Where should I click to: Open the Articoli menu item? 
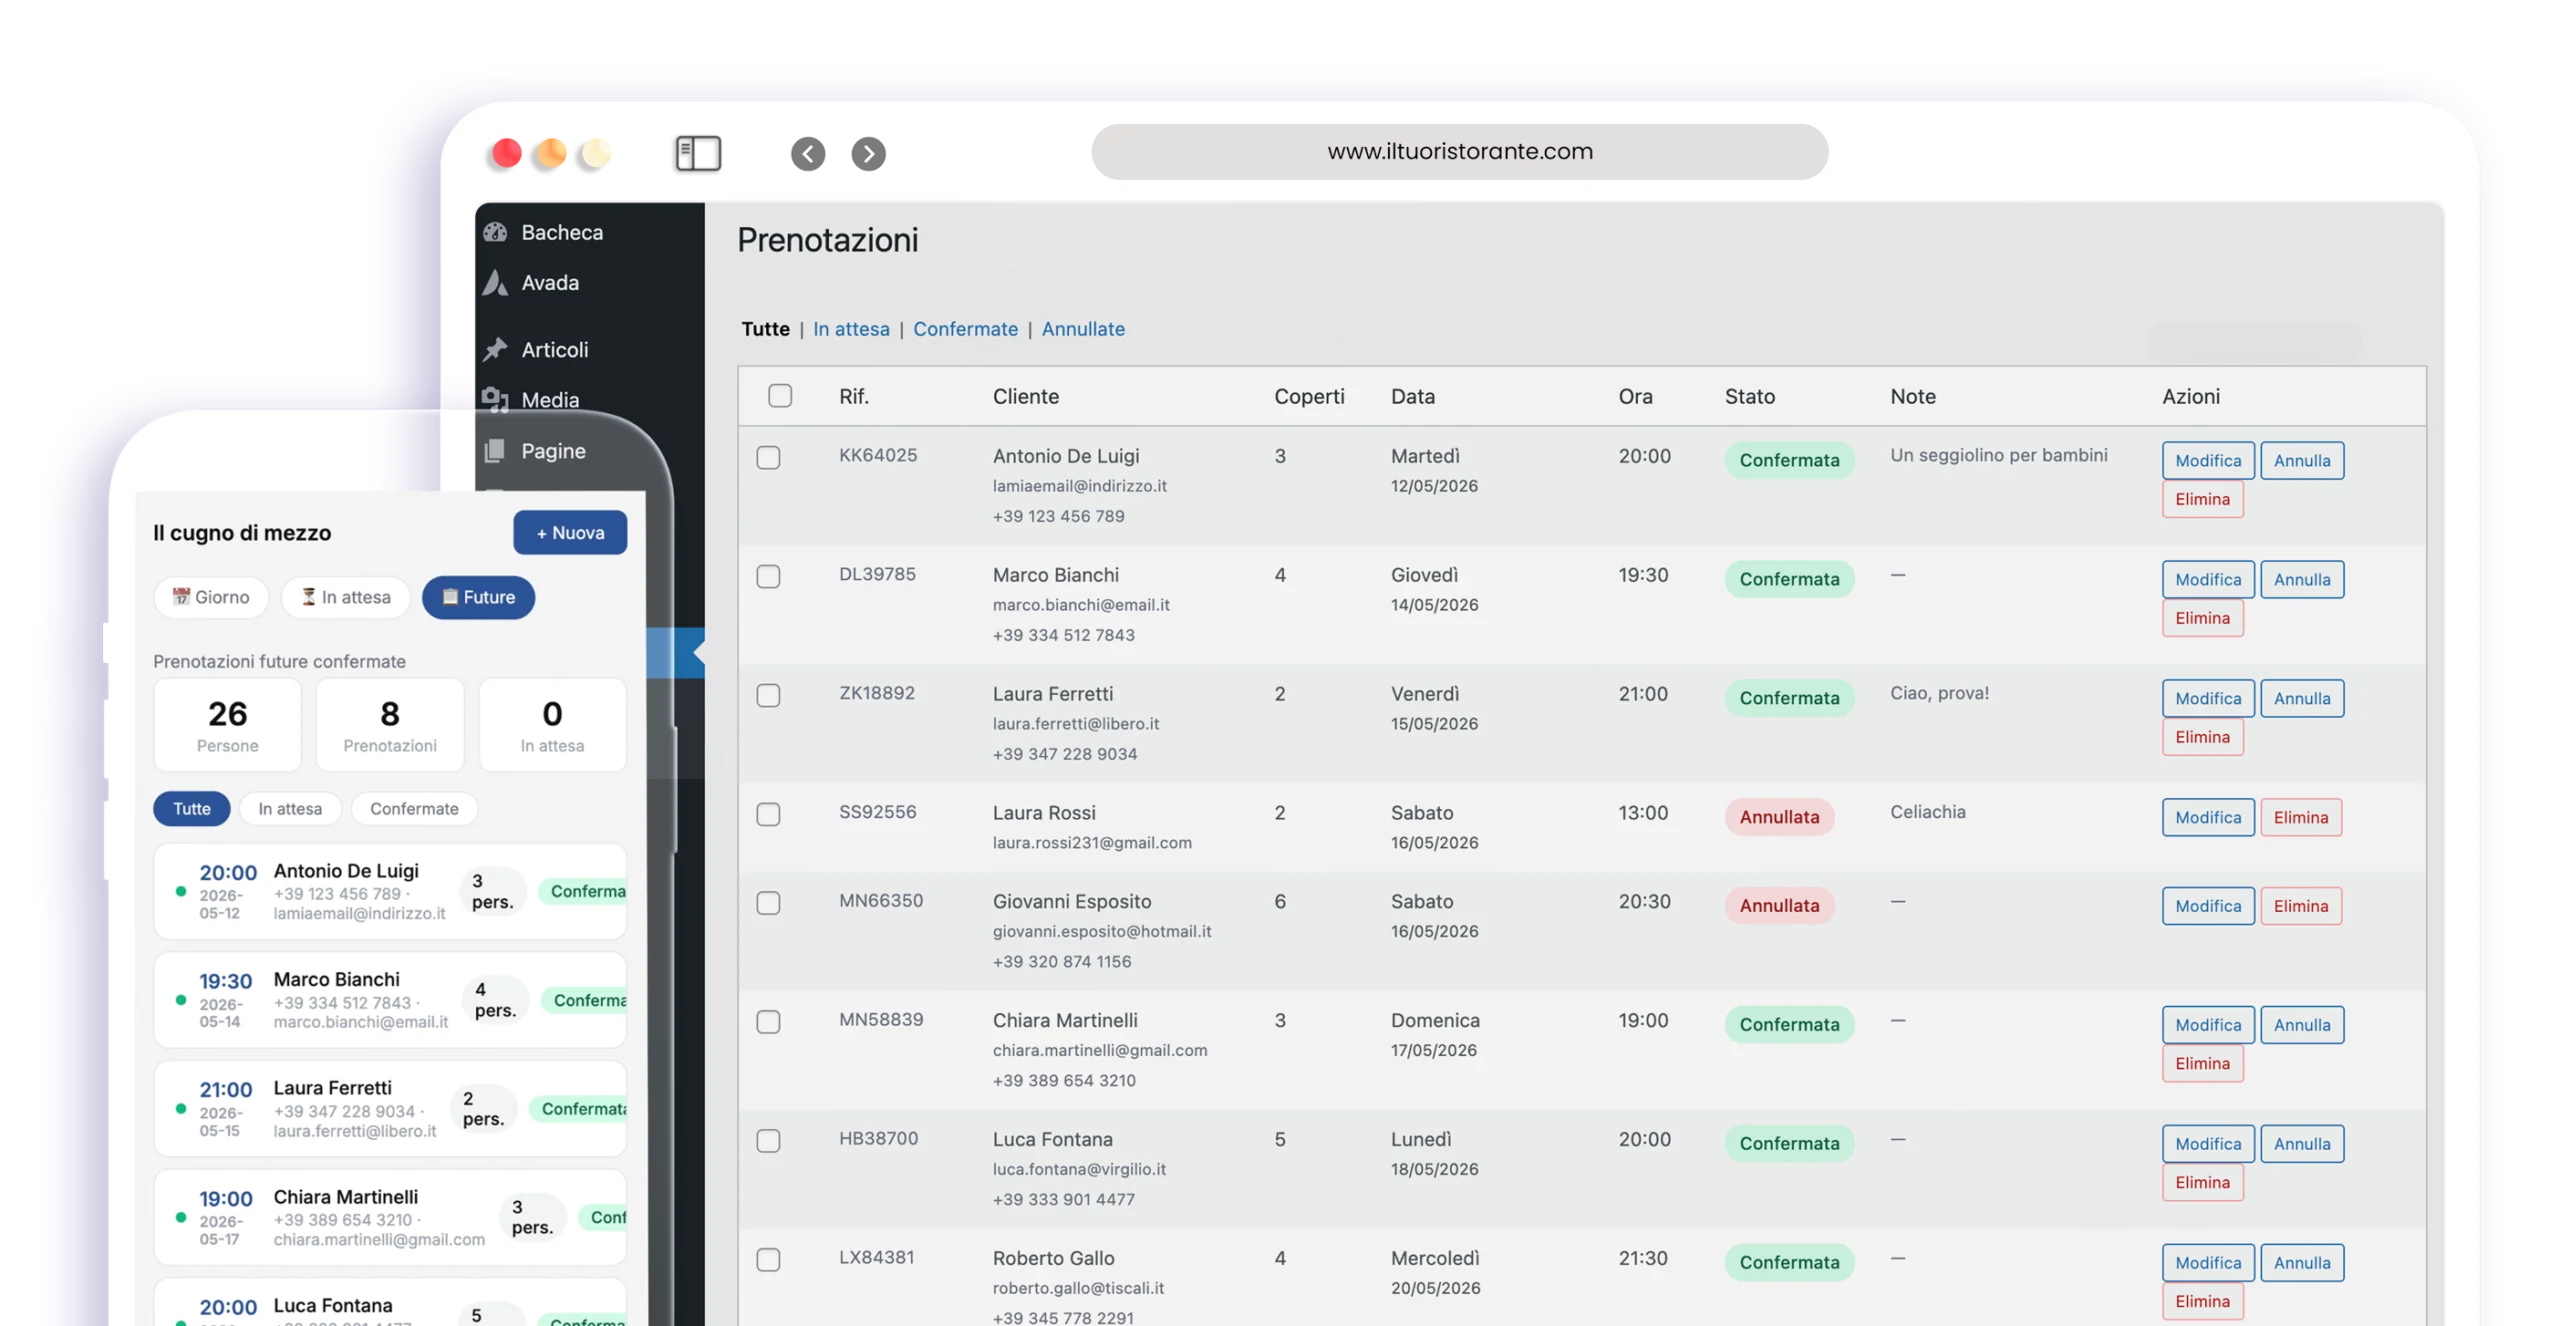[x=555, y=349]
